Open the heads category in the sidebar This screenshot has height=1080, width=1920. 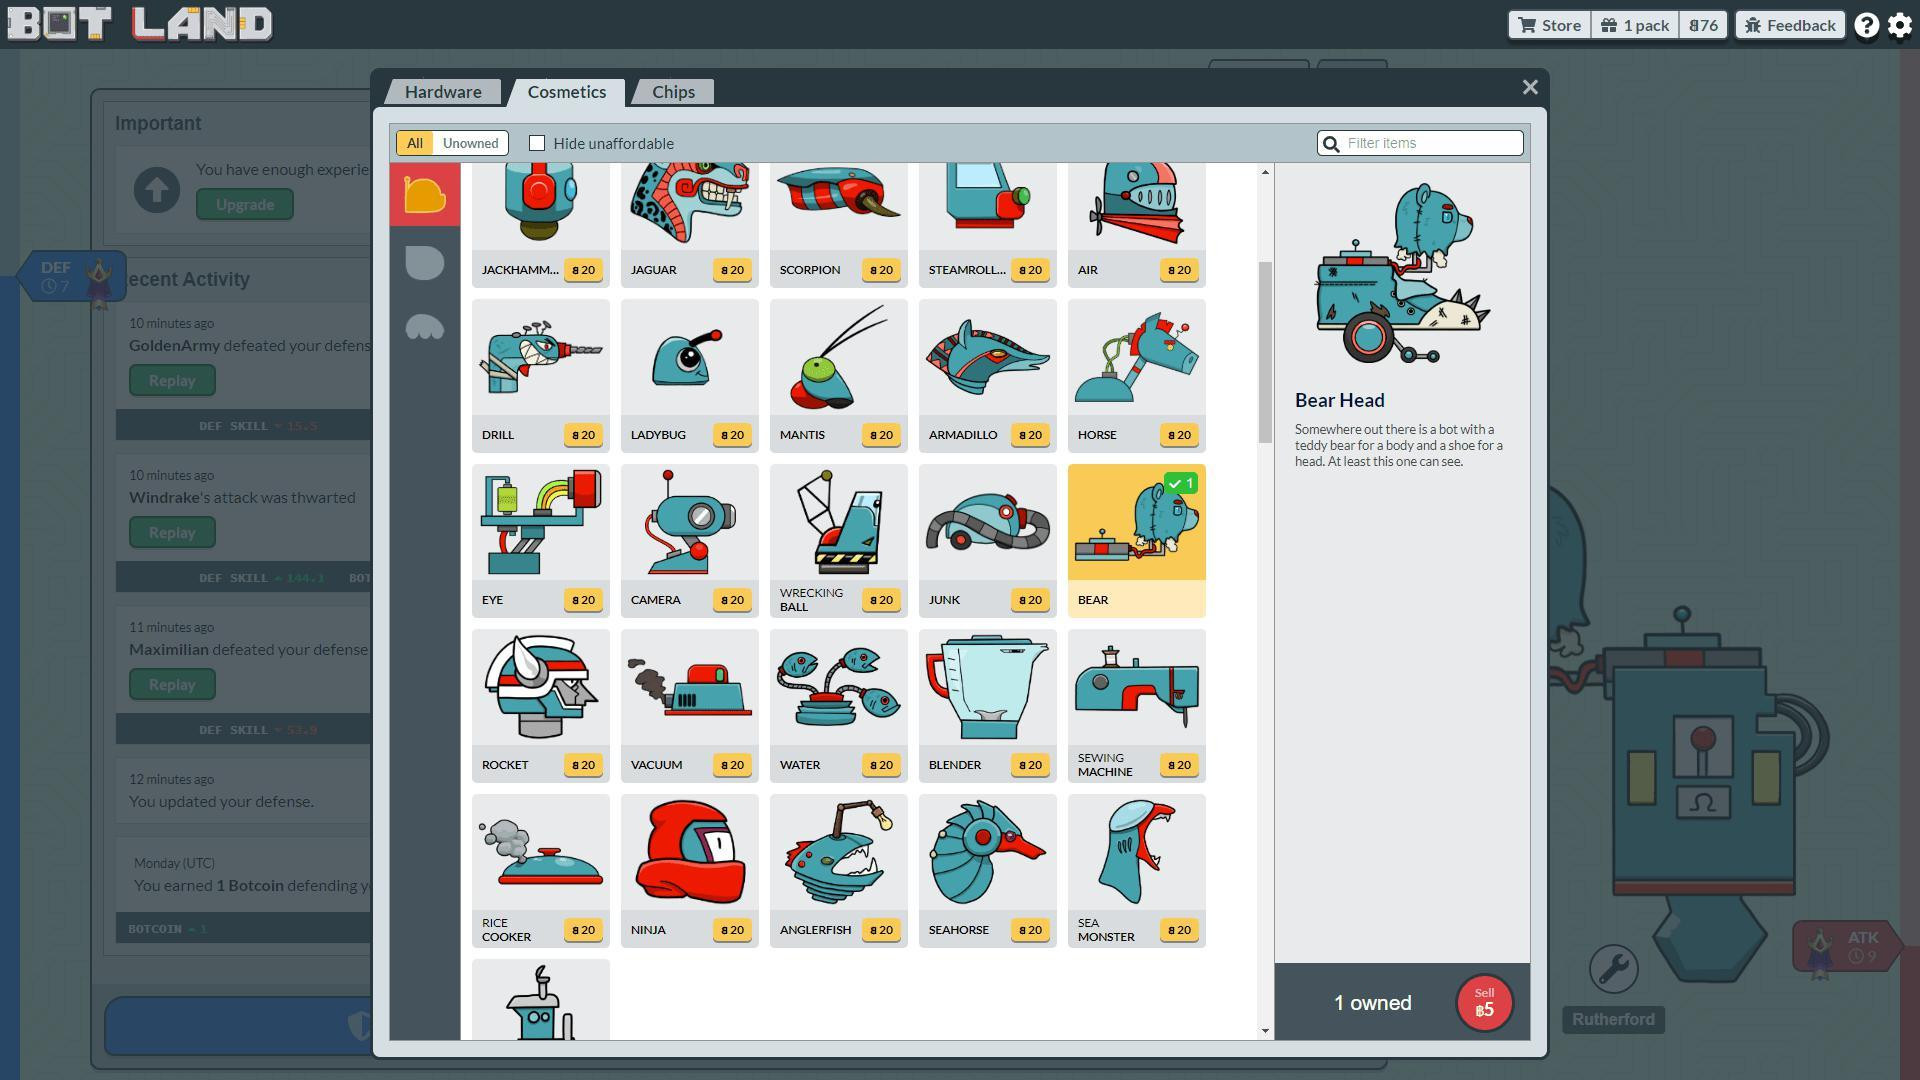tap(425, 195)
